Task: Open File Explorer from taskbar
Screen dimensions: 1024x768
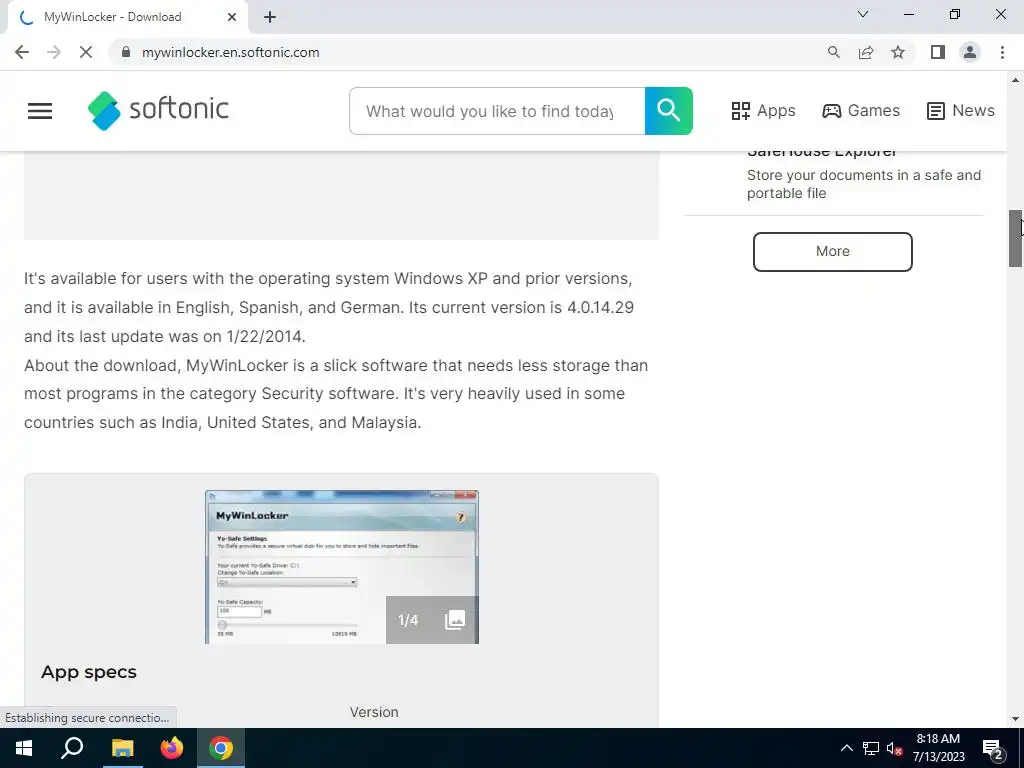Action: pyautogui.click(x=122, y=748)
